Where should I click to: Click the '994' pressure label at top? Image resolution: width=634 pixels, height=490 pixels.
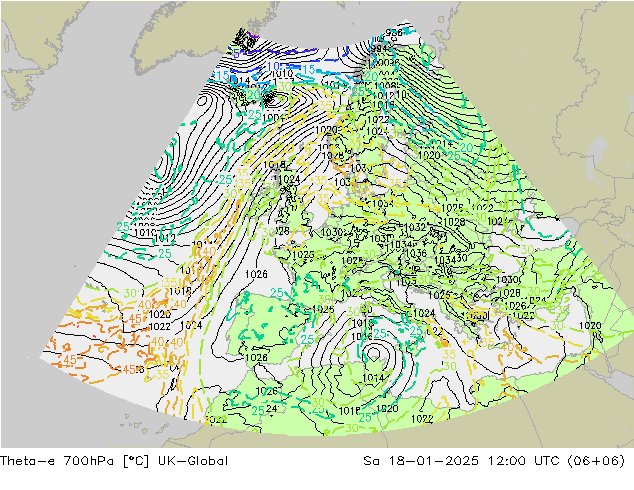pyautogui.click(x=380, y=48)
